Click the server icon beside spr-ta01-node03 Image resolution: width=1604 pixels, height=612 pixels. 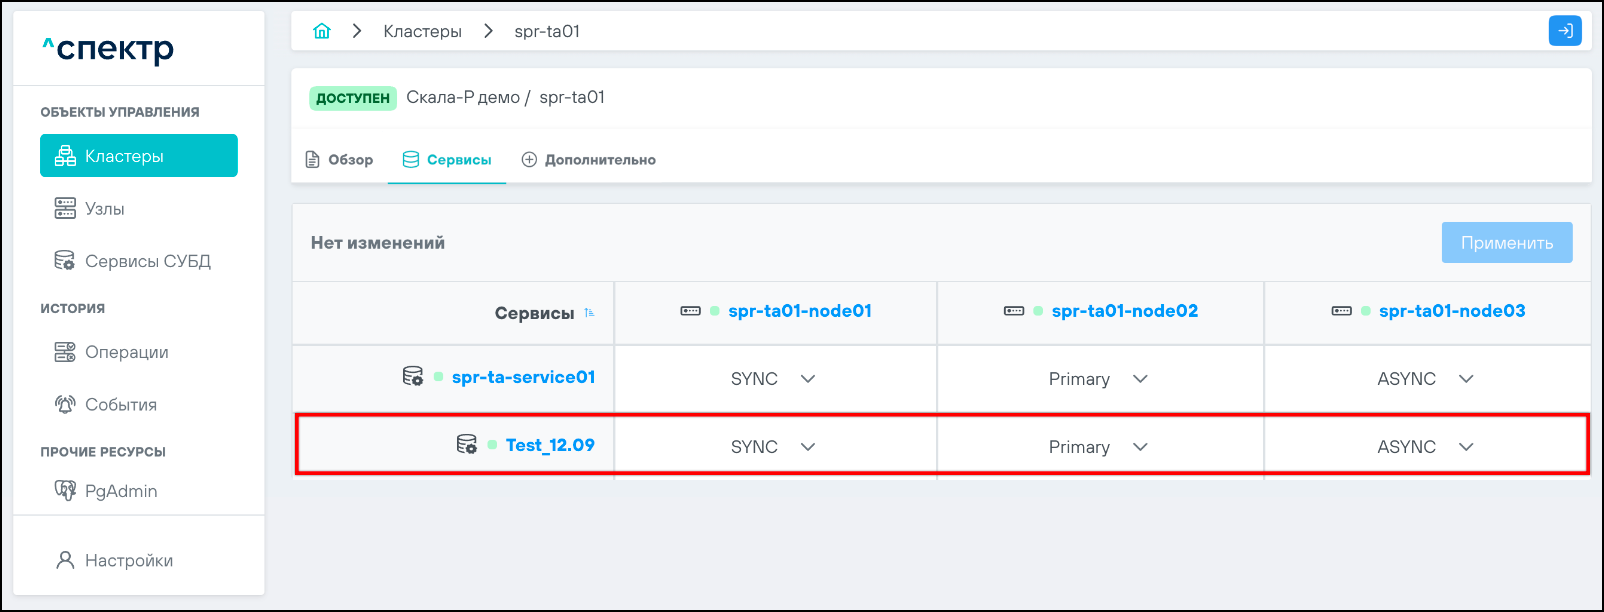click(x=1342, y=311)
